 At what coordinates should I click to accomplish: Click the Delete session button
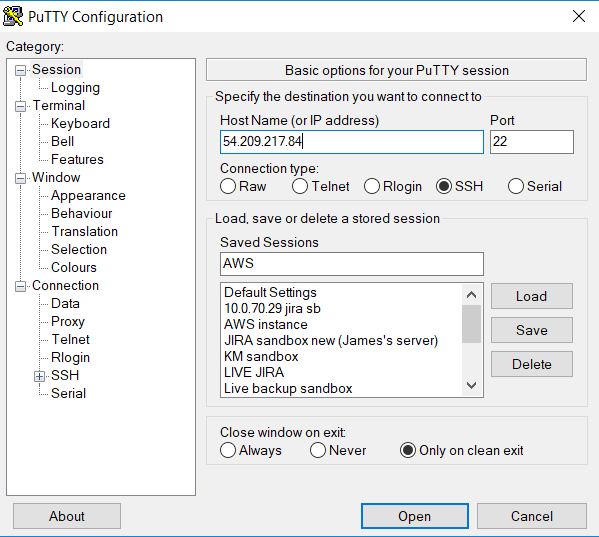(x=531, y=364)
